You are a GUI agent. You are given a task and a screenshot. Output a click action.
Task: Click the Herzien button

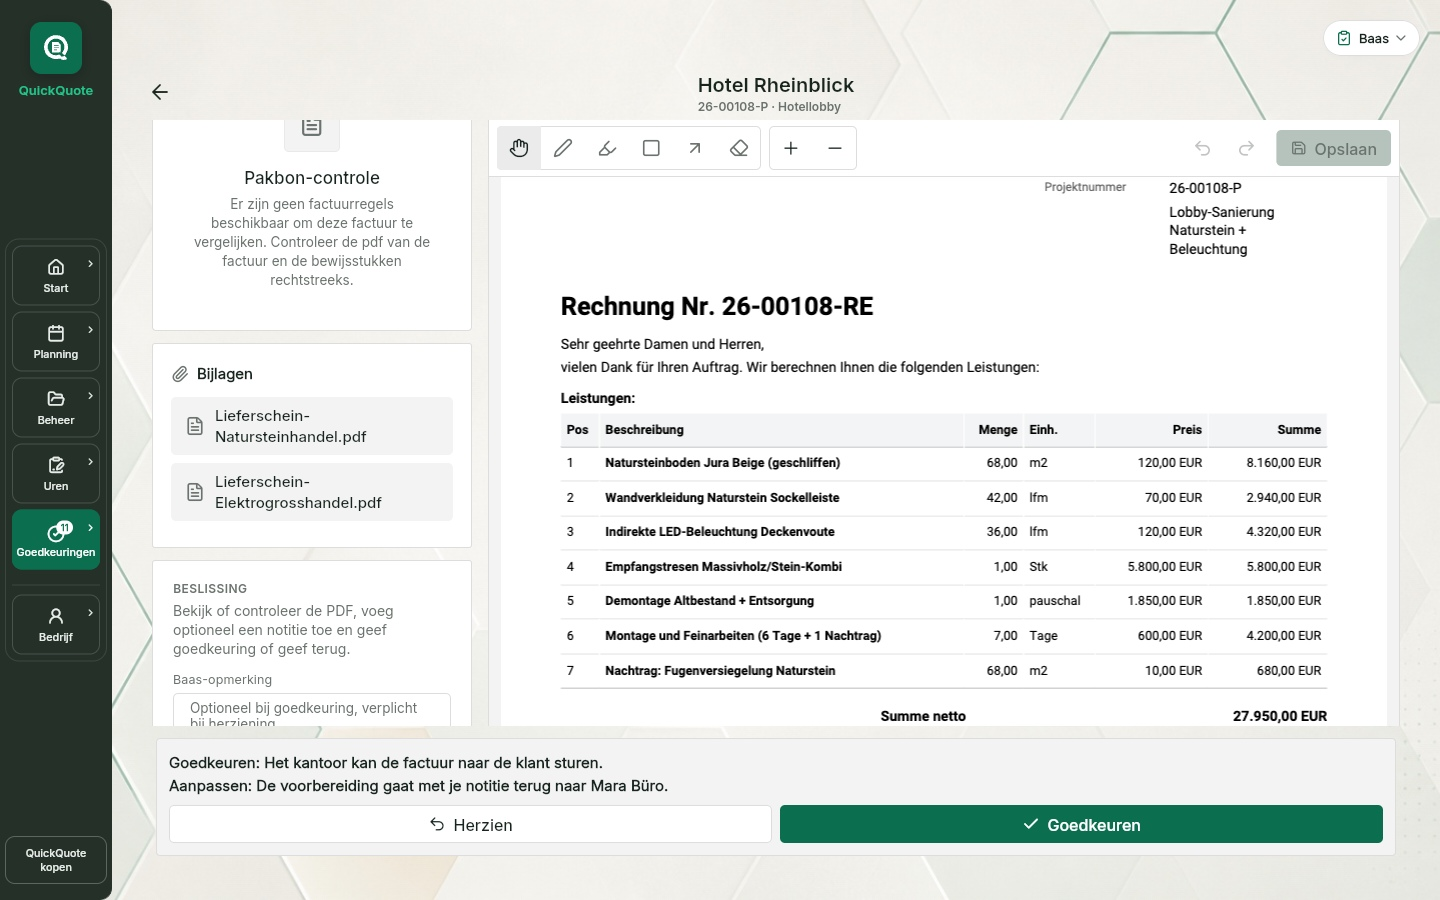[x=470, y=824]
